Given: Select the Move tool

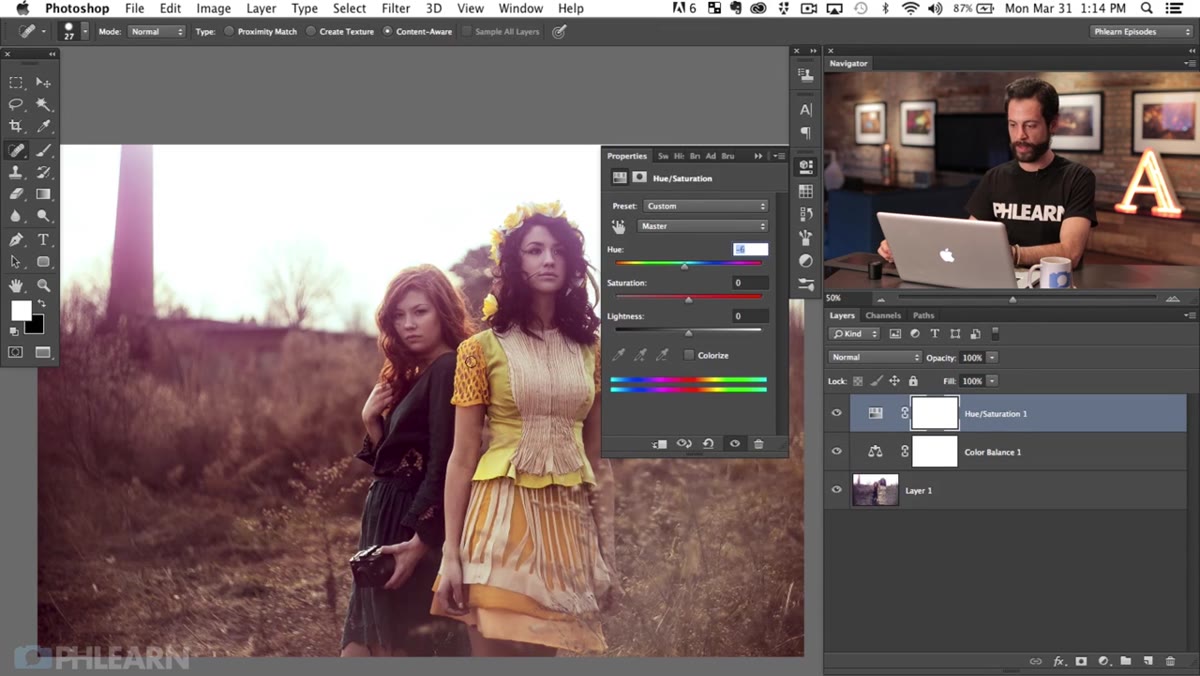Looking at the screenshot, I should click(x=43, y=83).
